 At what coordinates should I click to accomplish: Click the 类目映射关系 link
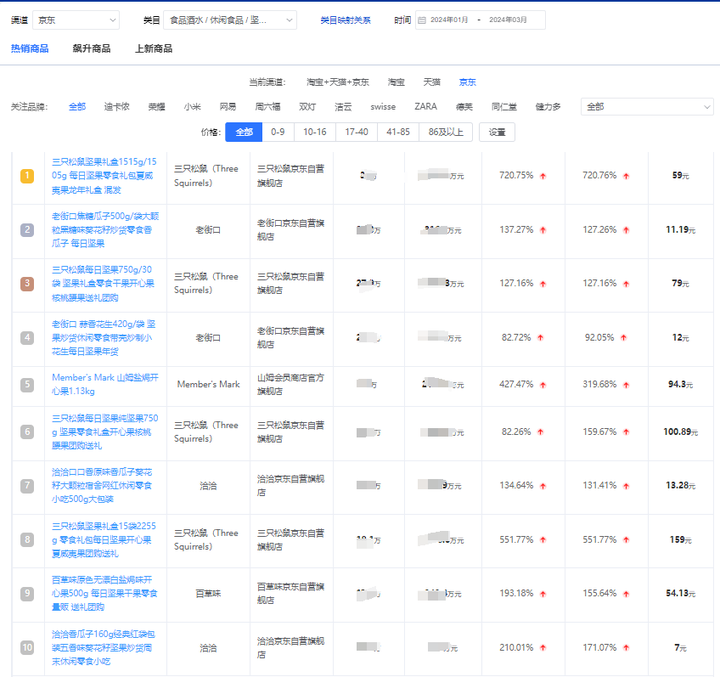click(x=345, y=20)
